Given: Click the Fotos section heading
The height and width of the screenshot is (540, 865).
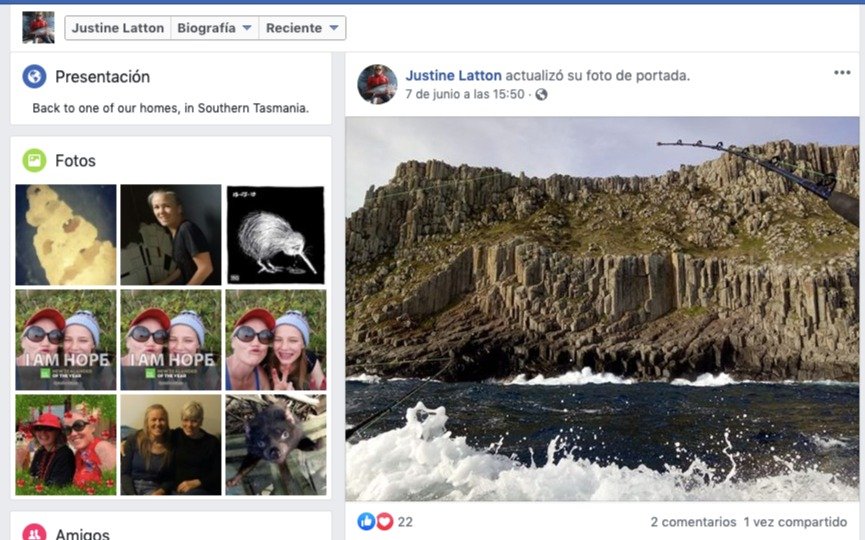Looking at the screenshot, I should (x=75, y=160).
